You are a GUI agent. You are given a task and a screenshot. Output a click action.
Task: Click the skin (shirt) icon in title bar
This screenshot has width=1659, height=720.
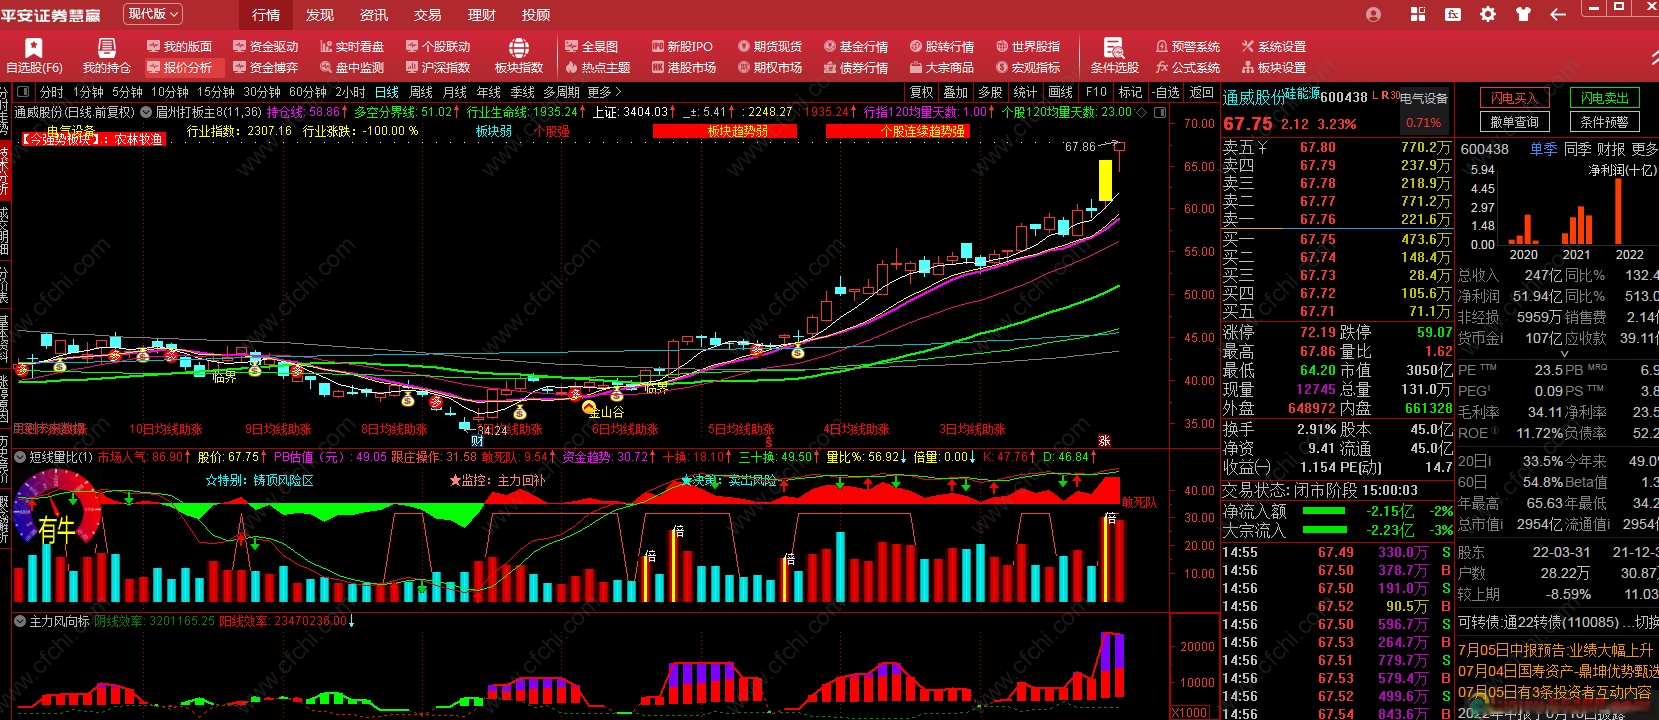[x=1523, y=14]
